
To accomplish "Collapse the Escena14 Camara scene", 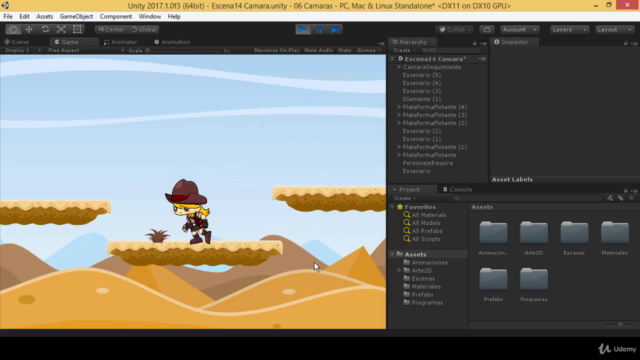I will [393, 59].
